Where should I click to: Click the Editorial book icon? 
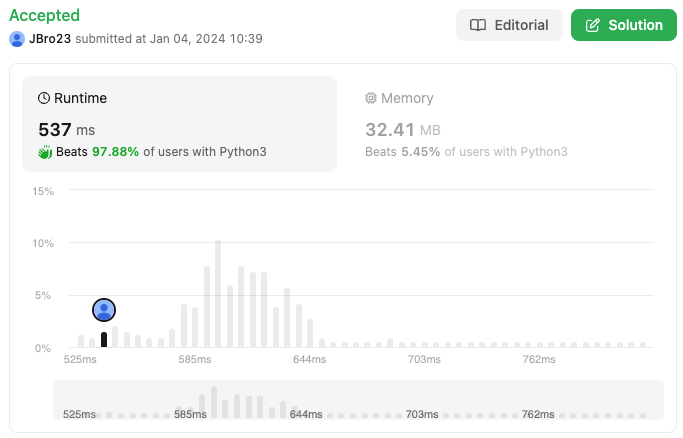[479, 25]
